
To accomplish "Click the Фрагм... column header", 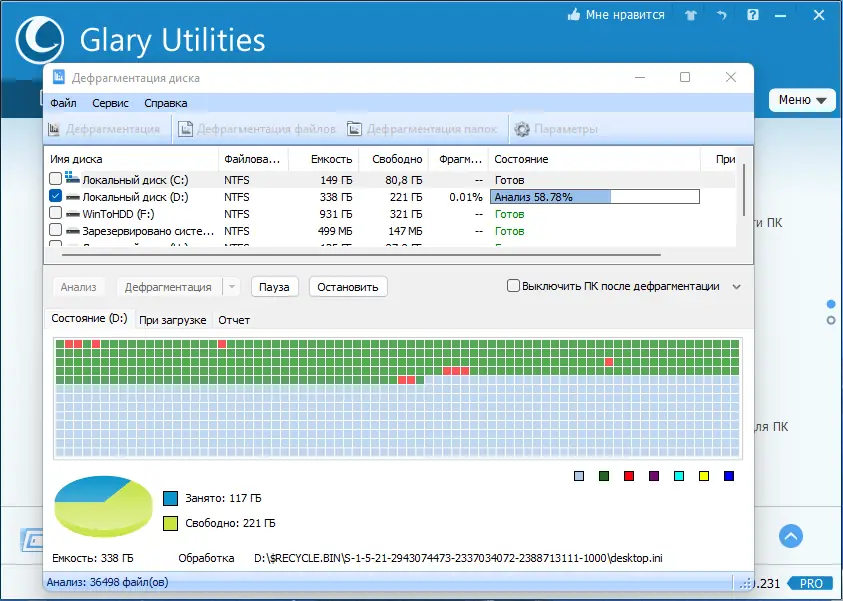I will [x=458, y=159].
